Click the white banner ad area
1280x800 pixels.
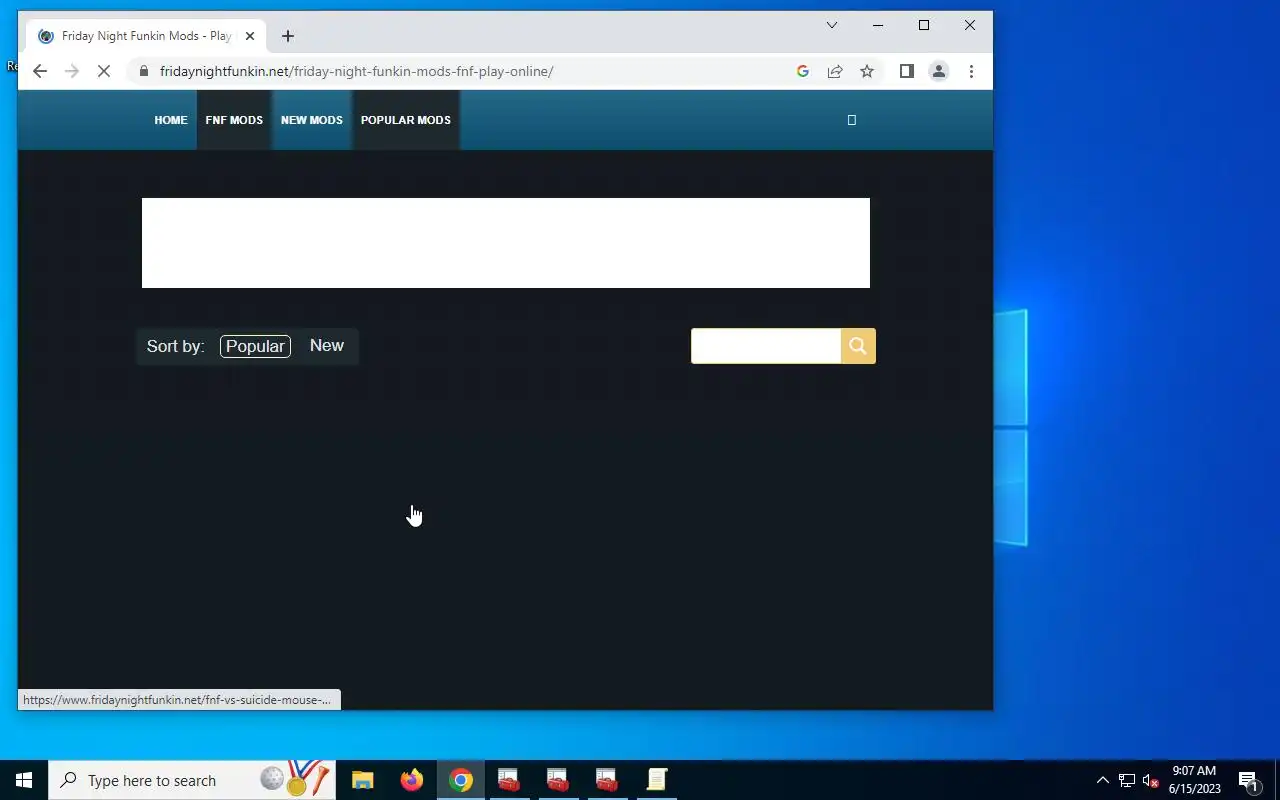tap(506, 243)
